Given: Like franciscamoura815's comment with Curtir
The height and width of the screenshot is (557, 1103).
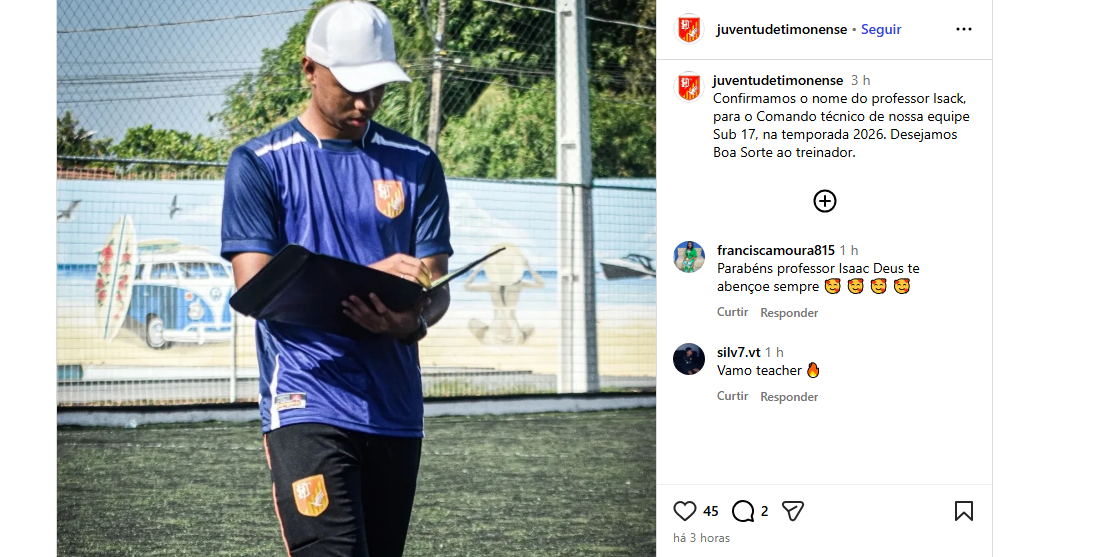Looking at the screenshot, I should coord(732,312).
